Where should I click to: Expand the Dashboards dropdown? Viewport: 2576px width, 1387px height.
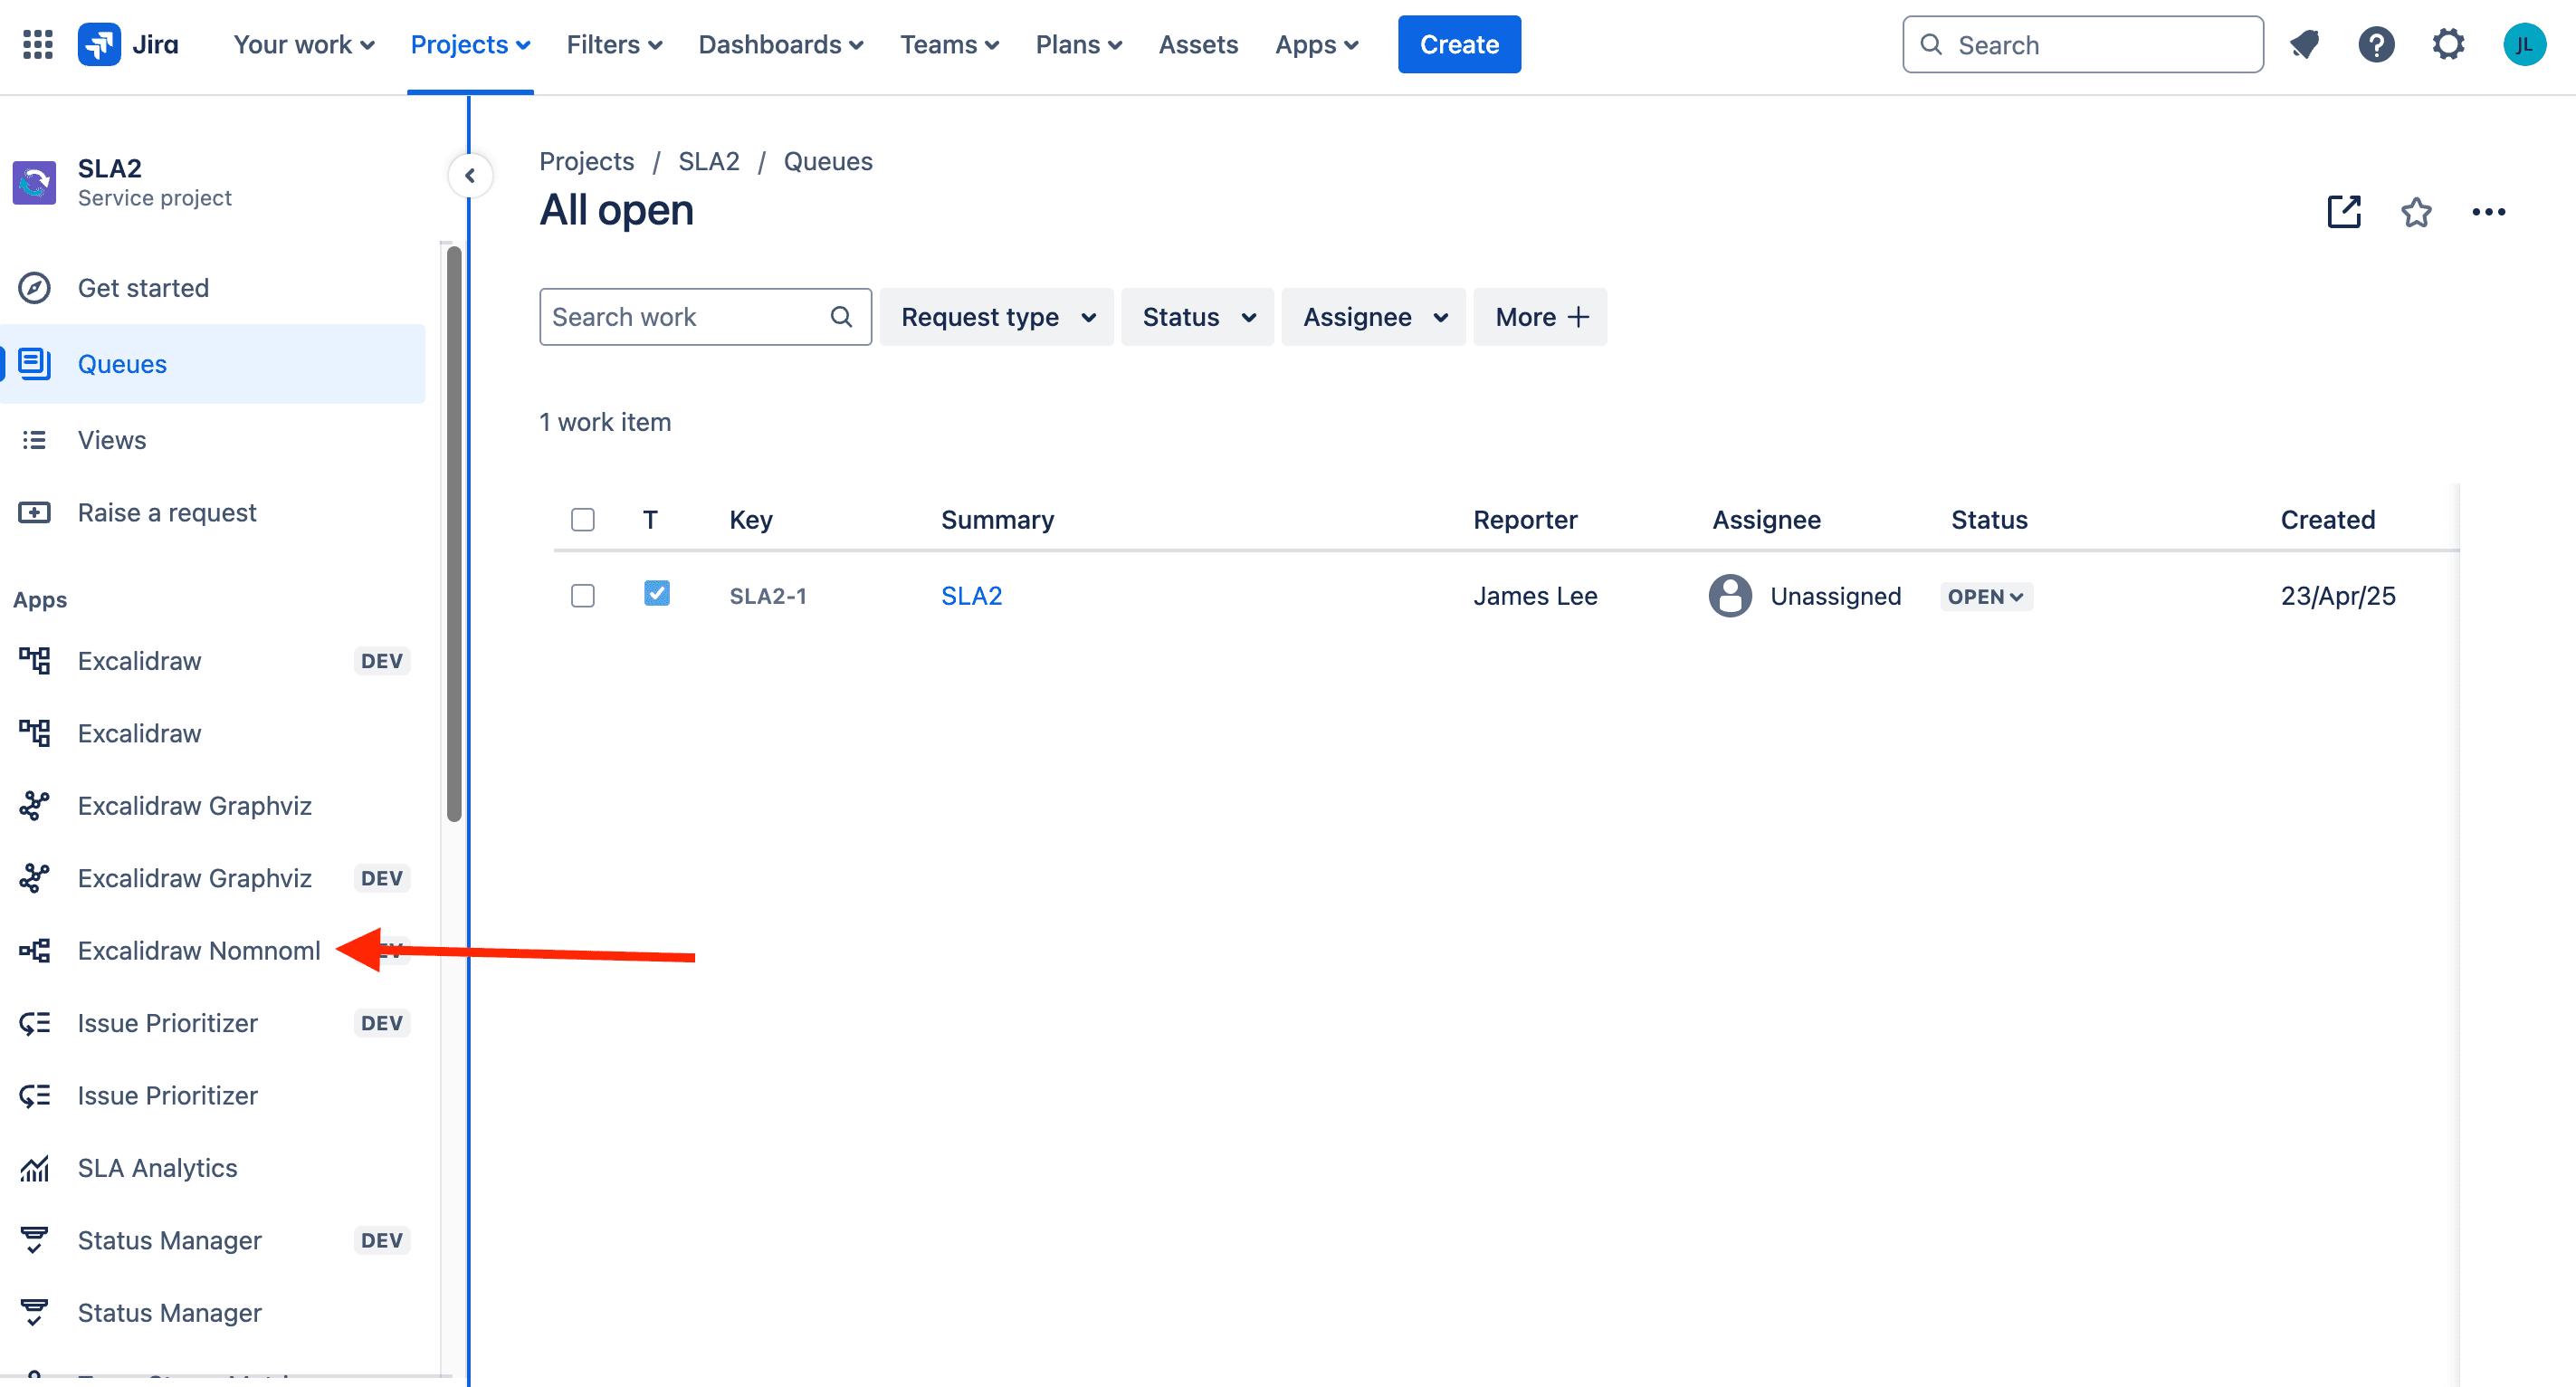coord(781,45)
